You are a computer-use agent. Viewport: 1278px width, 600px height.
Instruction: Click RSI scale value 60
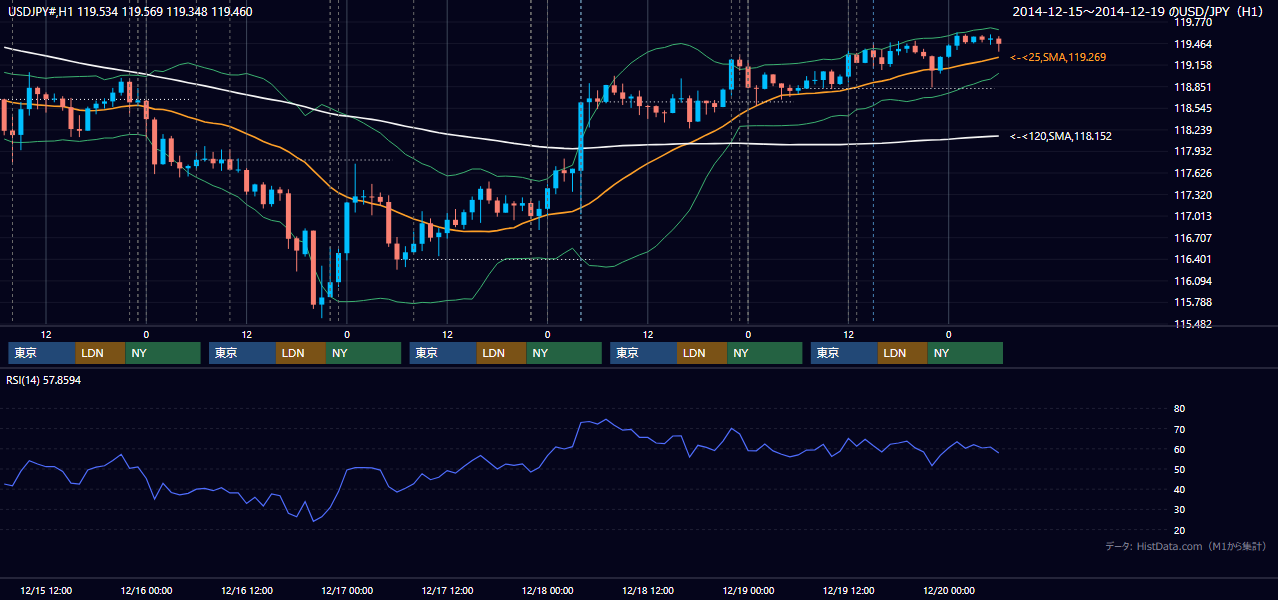(x=1180, y=449)
